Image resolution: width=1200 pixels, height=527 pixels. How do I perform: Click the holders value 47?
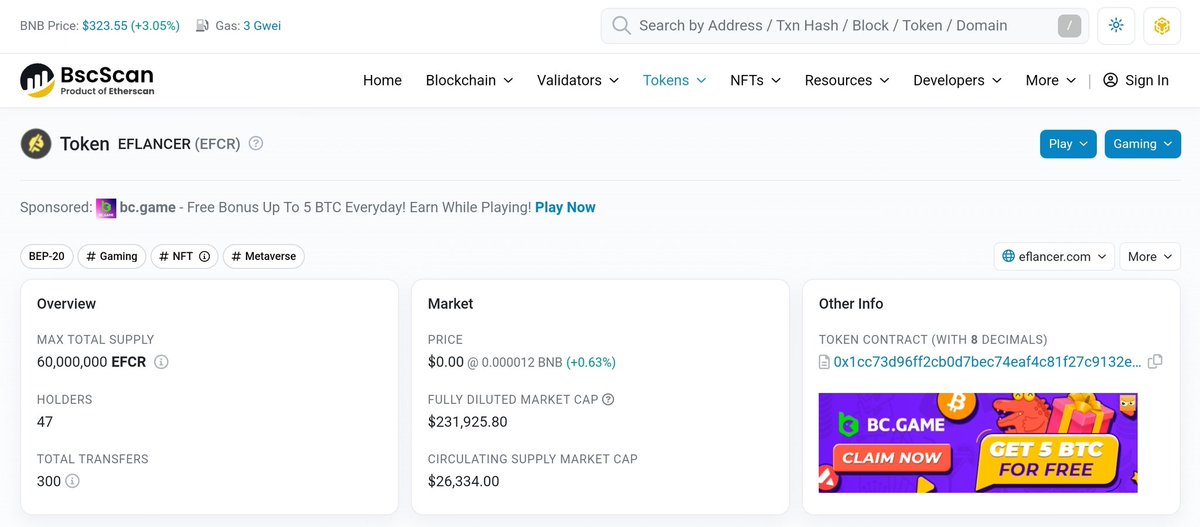tap(45, 422)
